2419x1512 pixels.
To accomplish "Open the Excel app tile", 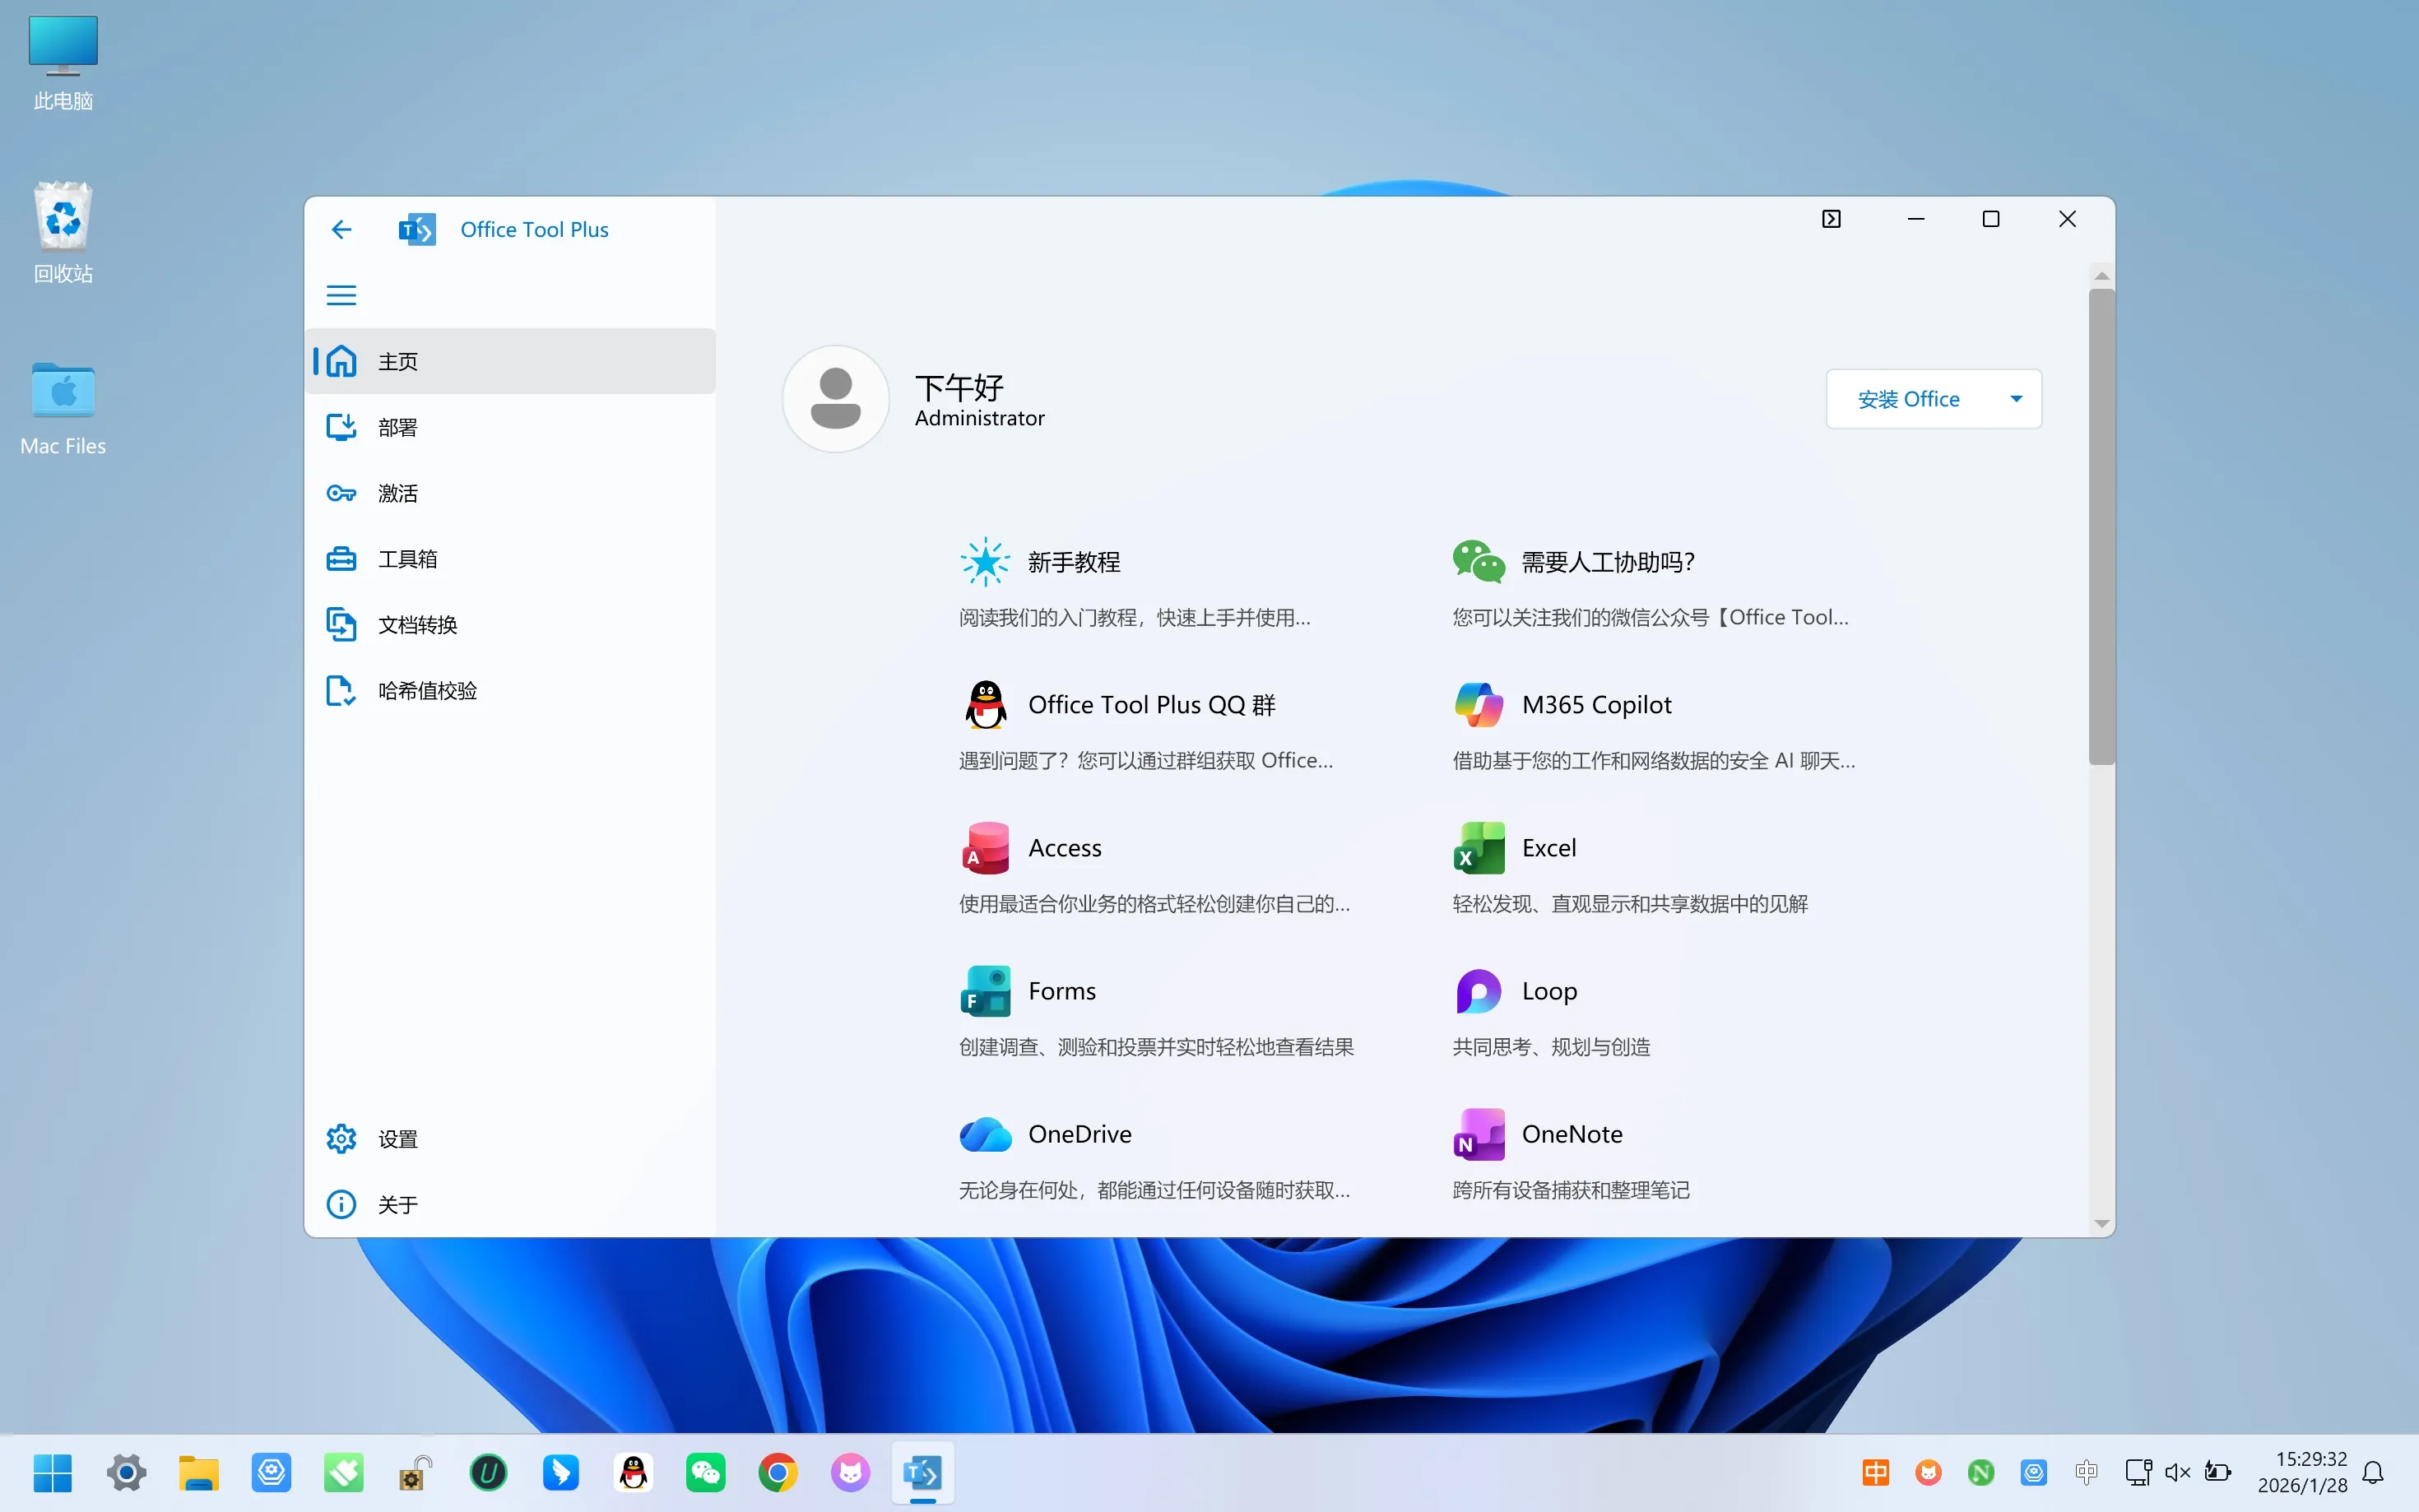I will pyautogui.click(x=1548, y=848).
